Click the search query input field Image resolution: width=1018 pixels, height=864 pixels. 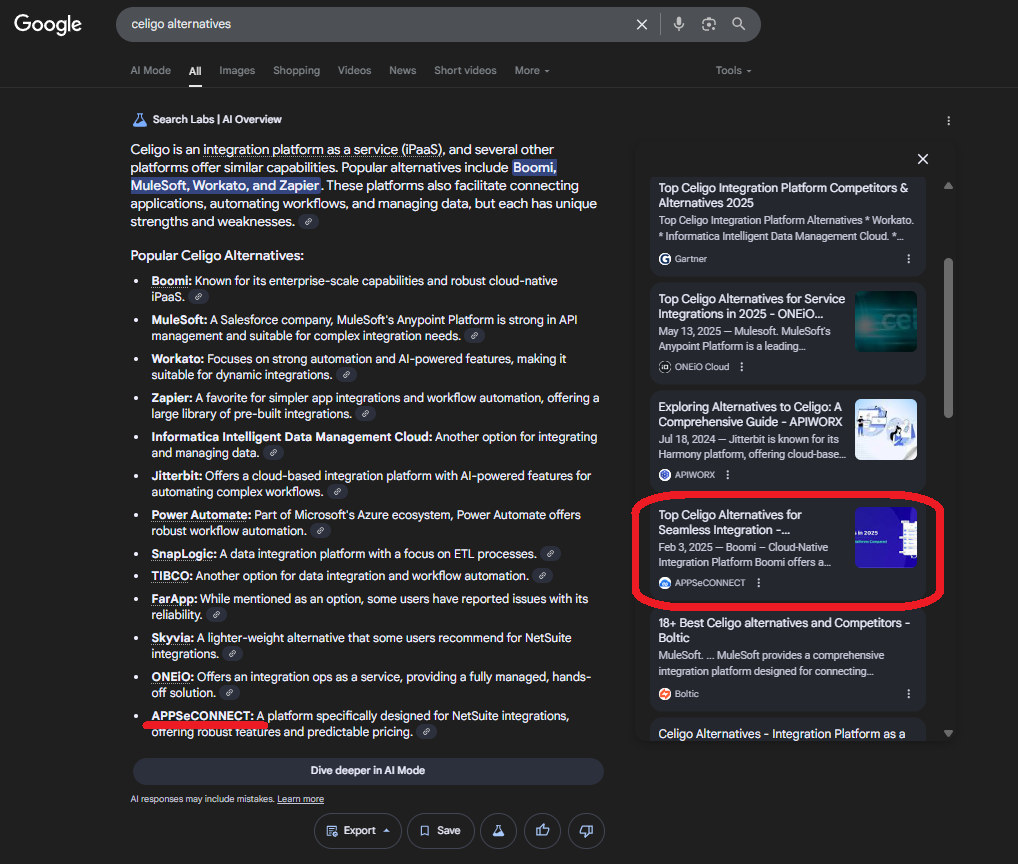377,25
